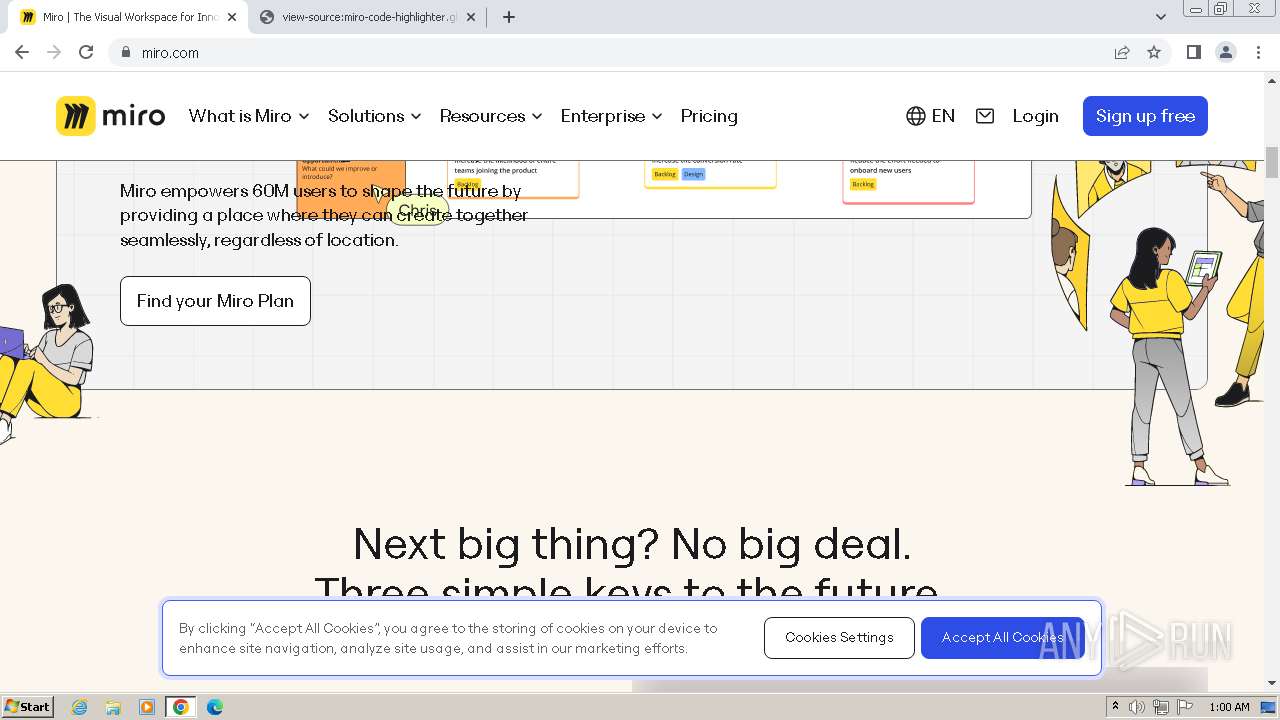This screenshot has height=720, width=1280.
Task: Expand the What is Miro menu
Action: 249,116
